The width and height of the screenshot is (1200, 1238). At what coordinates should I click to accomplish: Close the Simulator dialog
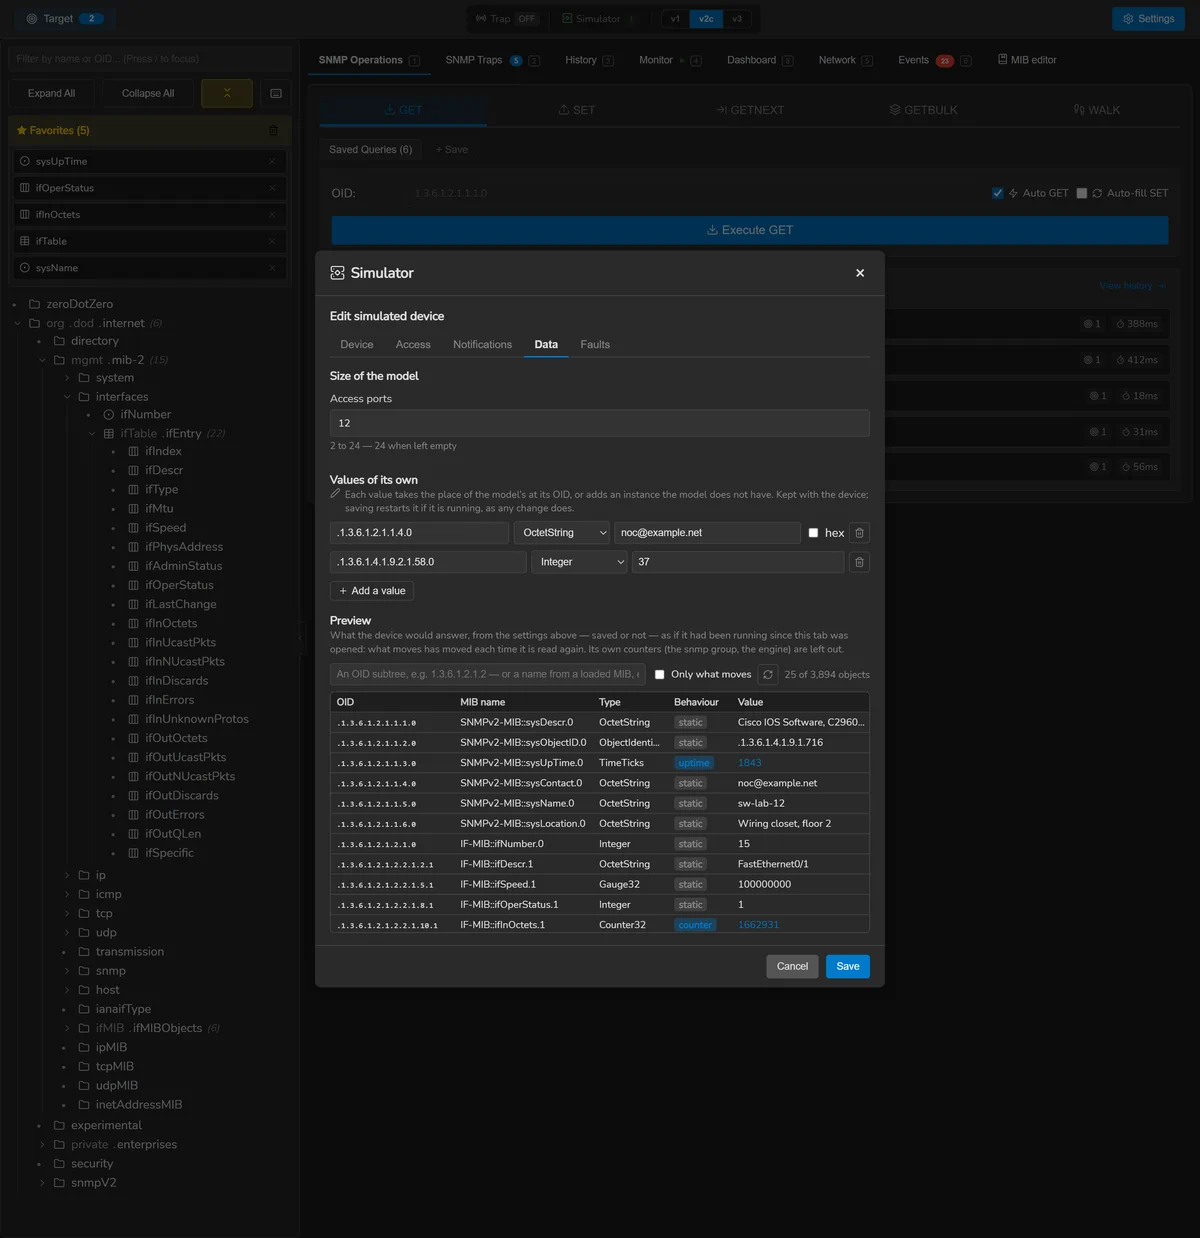pos(860,273)
